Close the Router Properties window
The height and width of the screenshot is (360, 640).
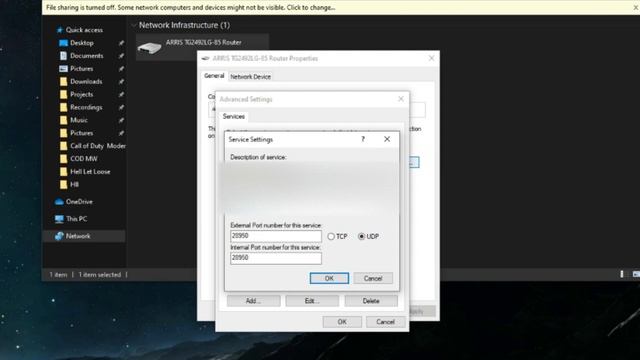click(x=431, y=58)
